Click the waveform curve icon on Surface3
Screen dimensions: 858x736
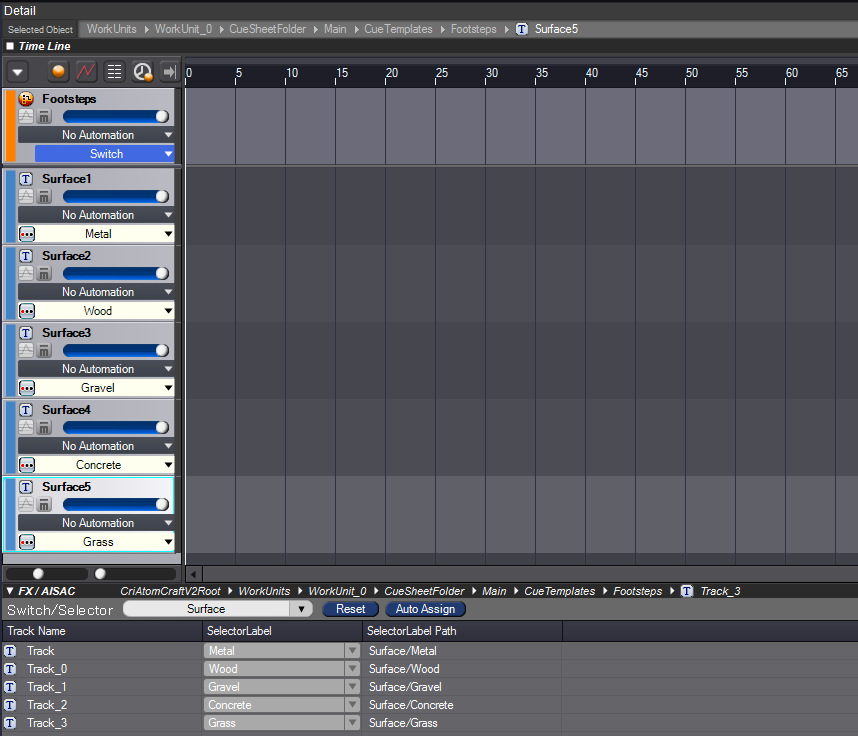pyautogui.click(x=26, y=350)
